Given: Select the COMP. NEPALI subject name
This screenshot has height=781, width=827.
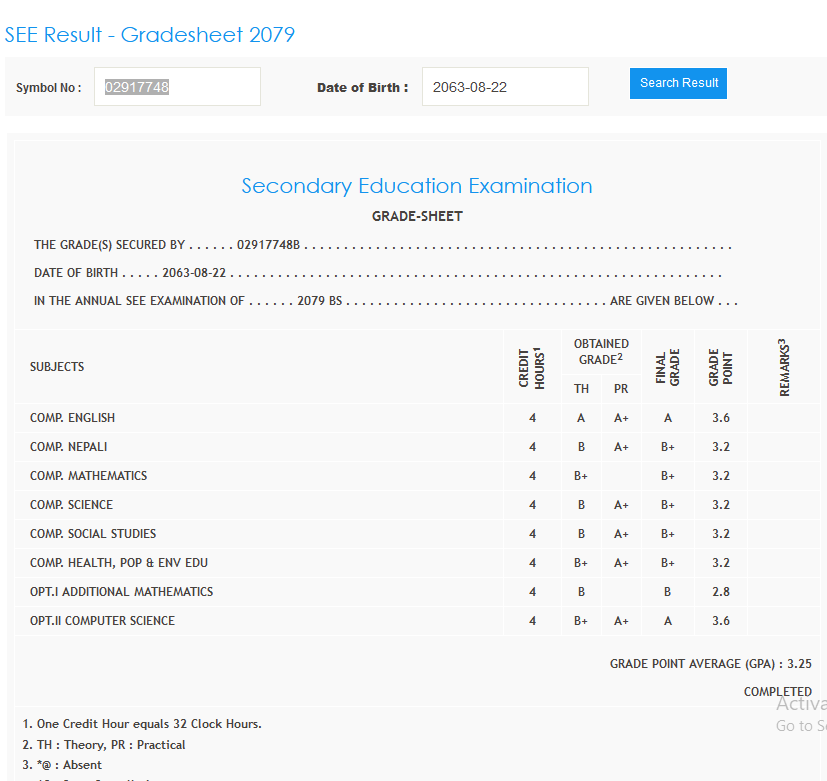Looking at the screenshot, I should tap(68, 447).
